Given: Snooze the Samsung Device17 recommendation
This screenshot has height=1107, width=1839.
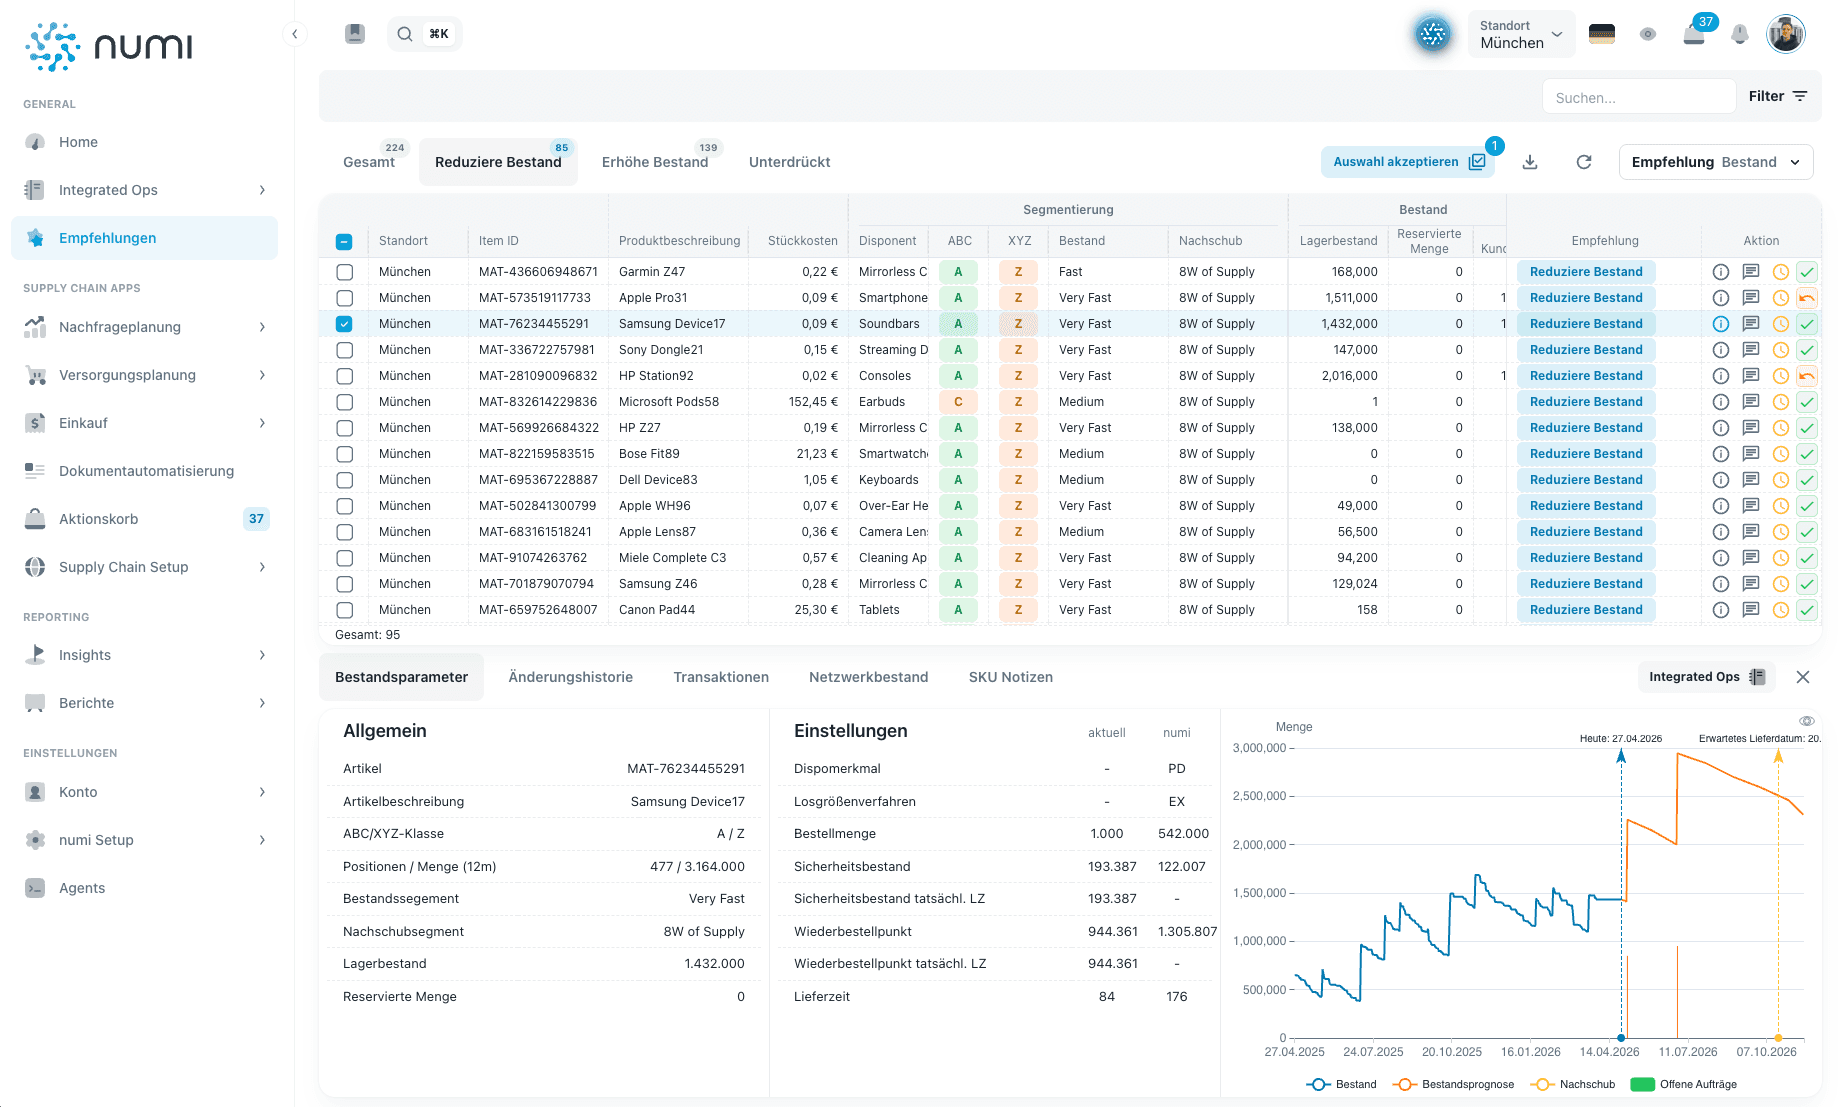Looking at the screenshot, I should tap(1781, 324).
